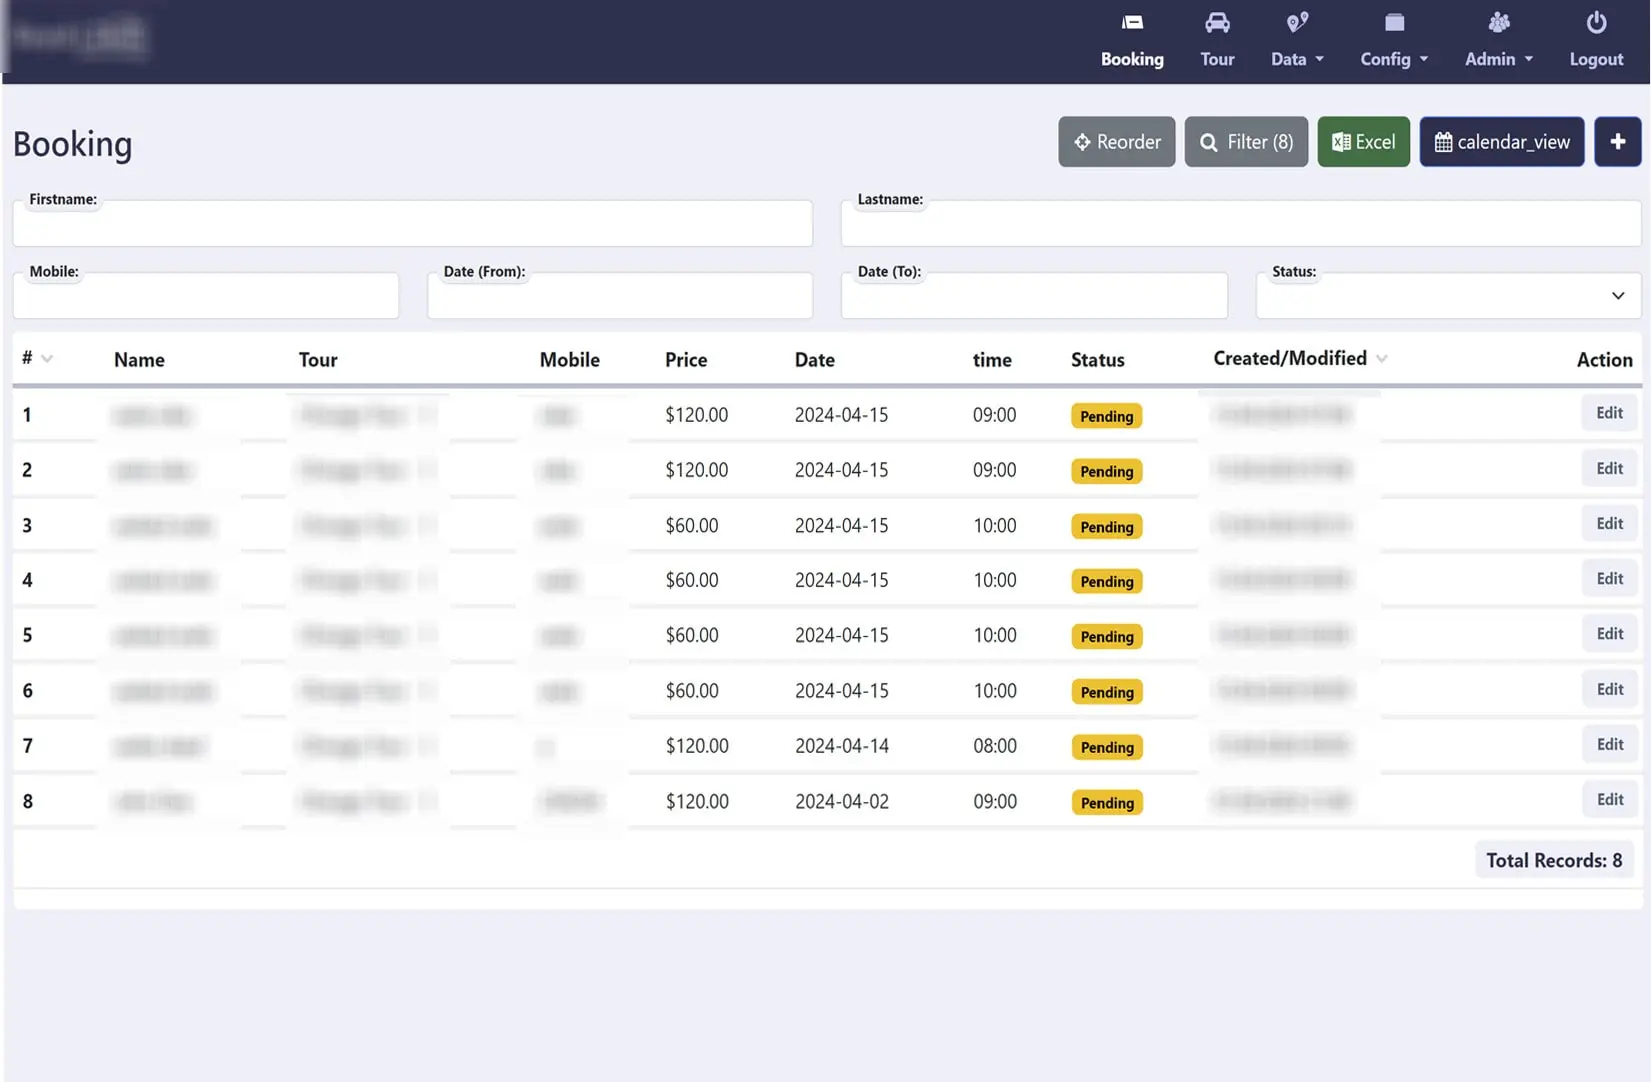The image size is (1651, 1082).
Task: Edit booking row 2
Action: 1608,469
